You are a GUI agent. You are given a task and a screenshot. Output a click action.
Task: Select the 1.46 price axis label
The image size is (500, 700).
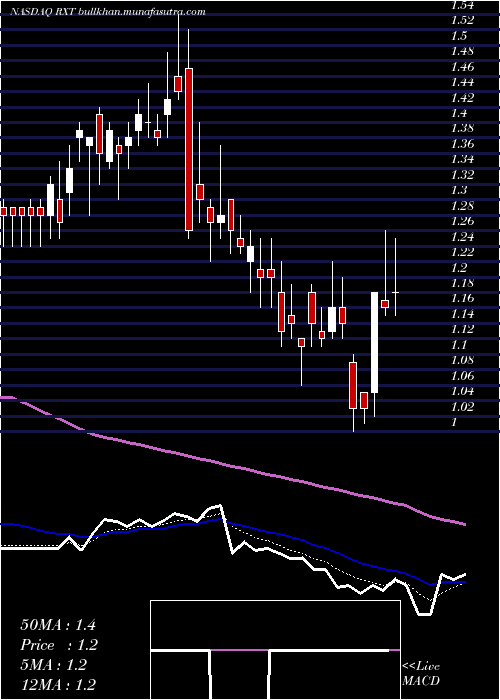point(462,67)
